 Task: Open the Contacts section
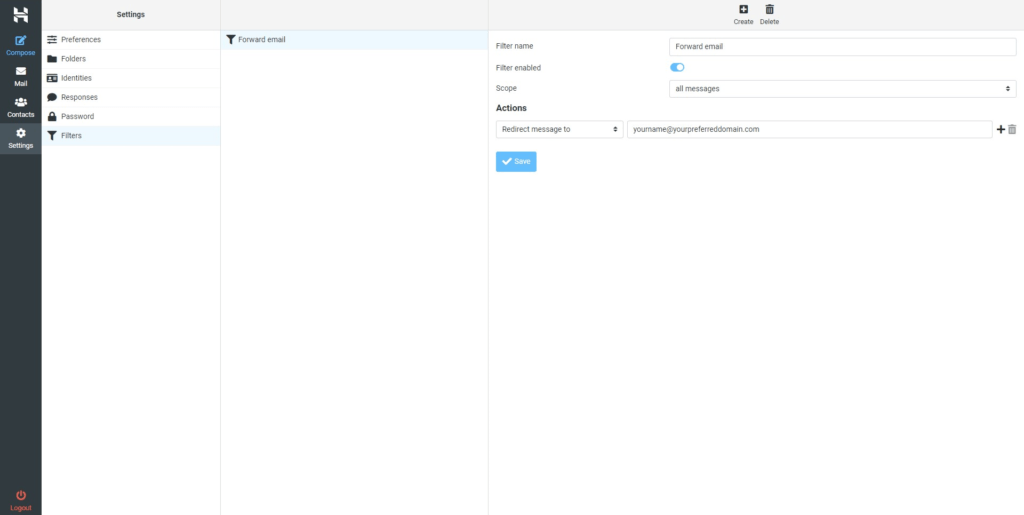(21, 108)
